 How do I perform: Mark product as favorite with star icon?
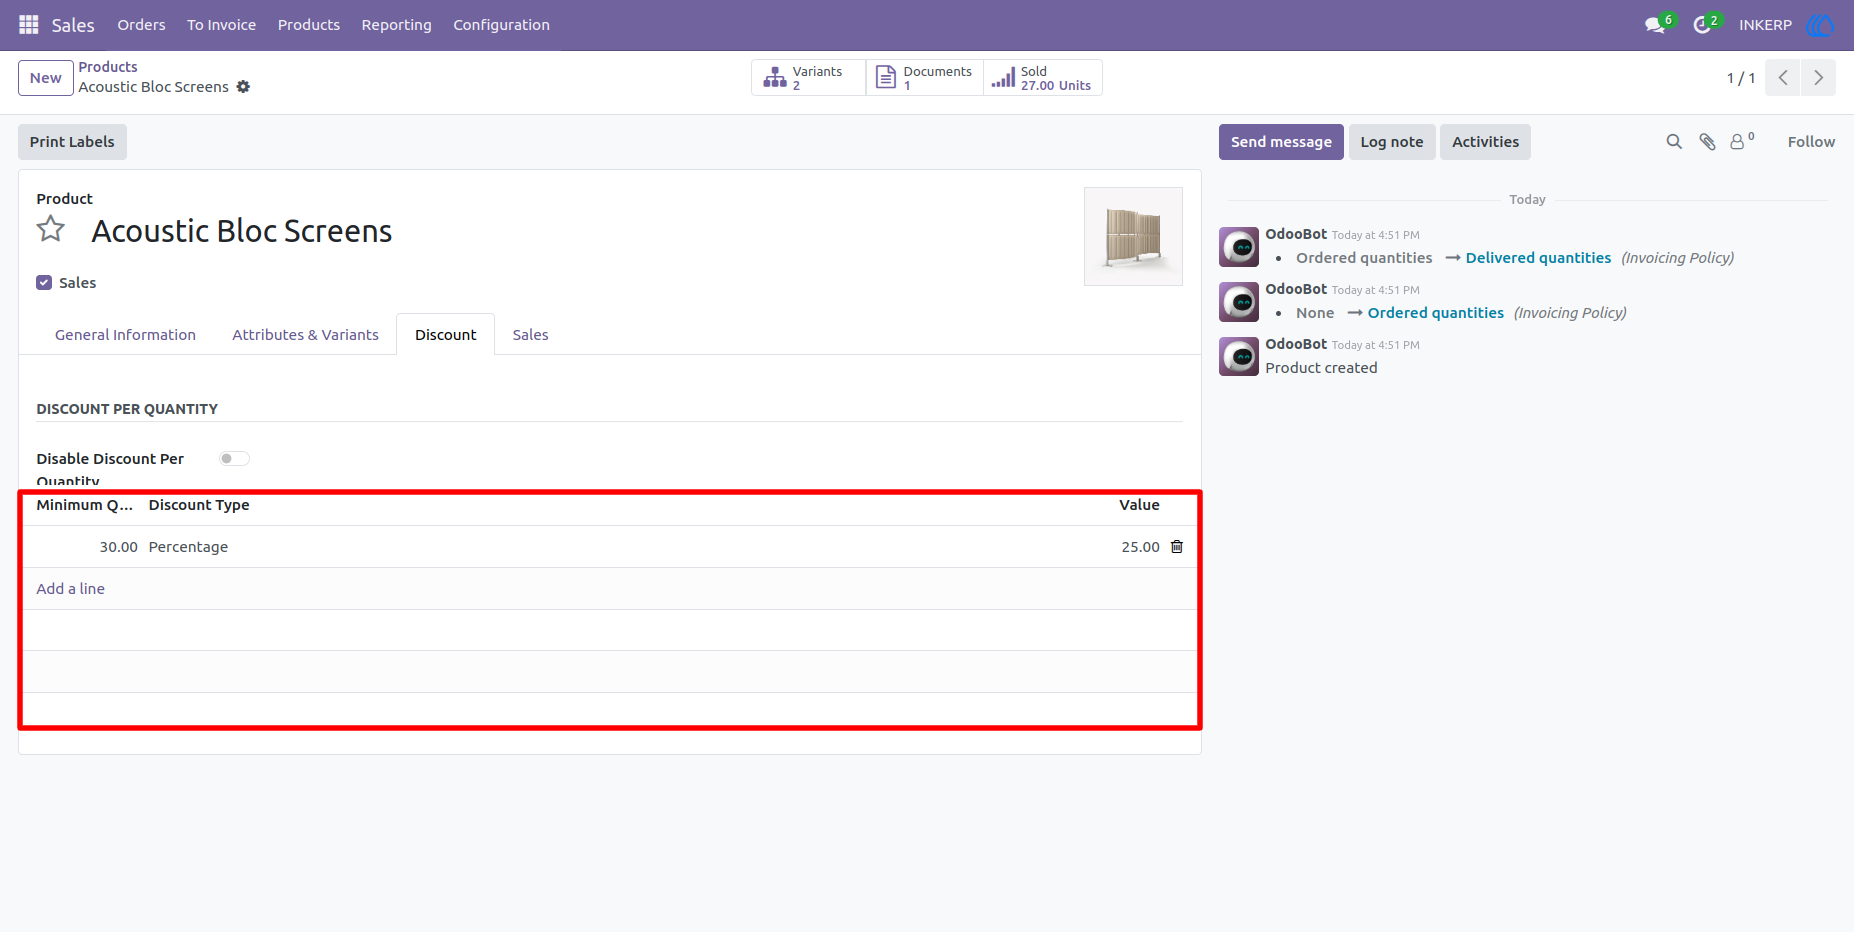coord(51,230)
